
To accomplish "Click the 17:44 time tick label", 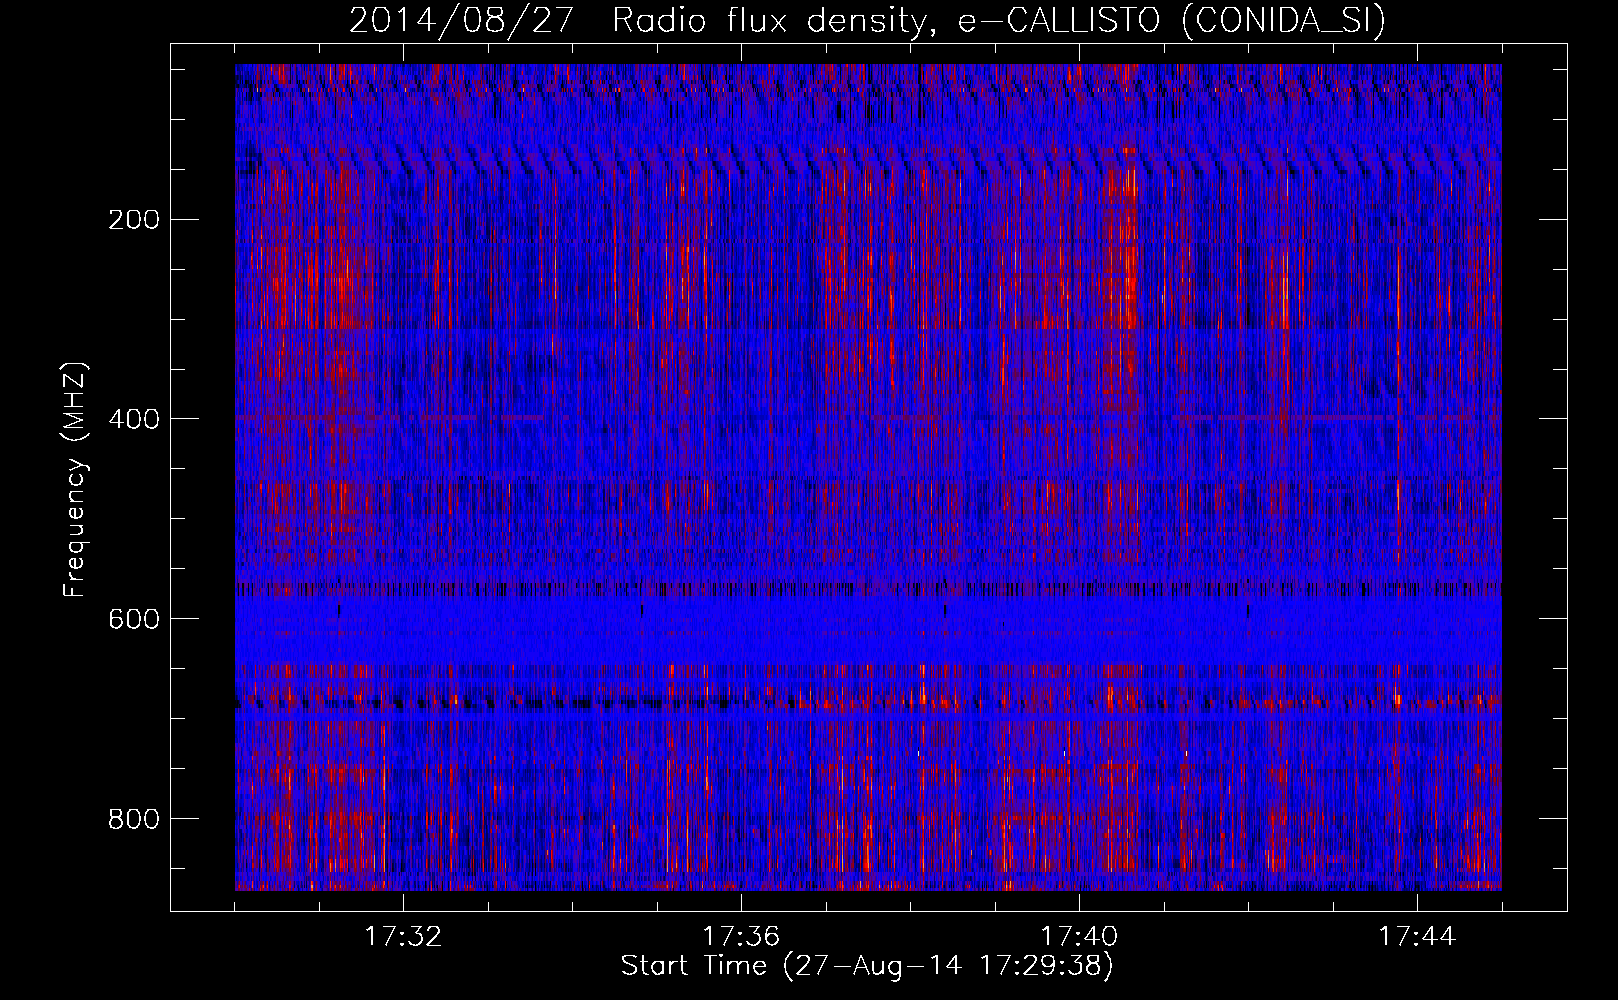I will point(1417,937).
